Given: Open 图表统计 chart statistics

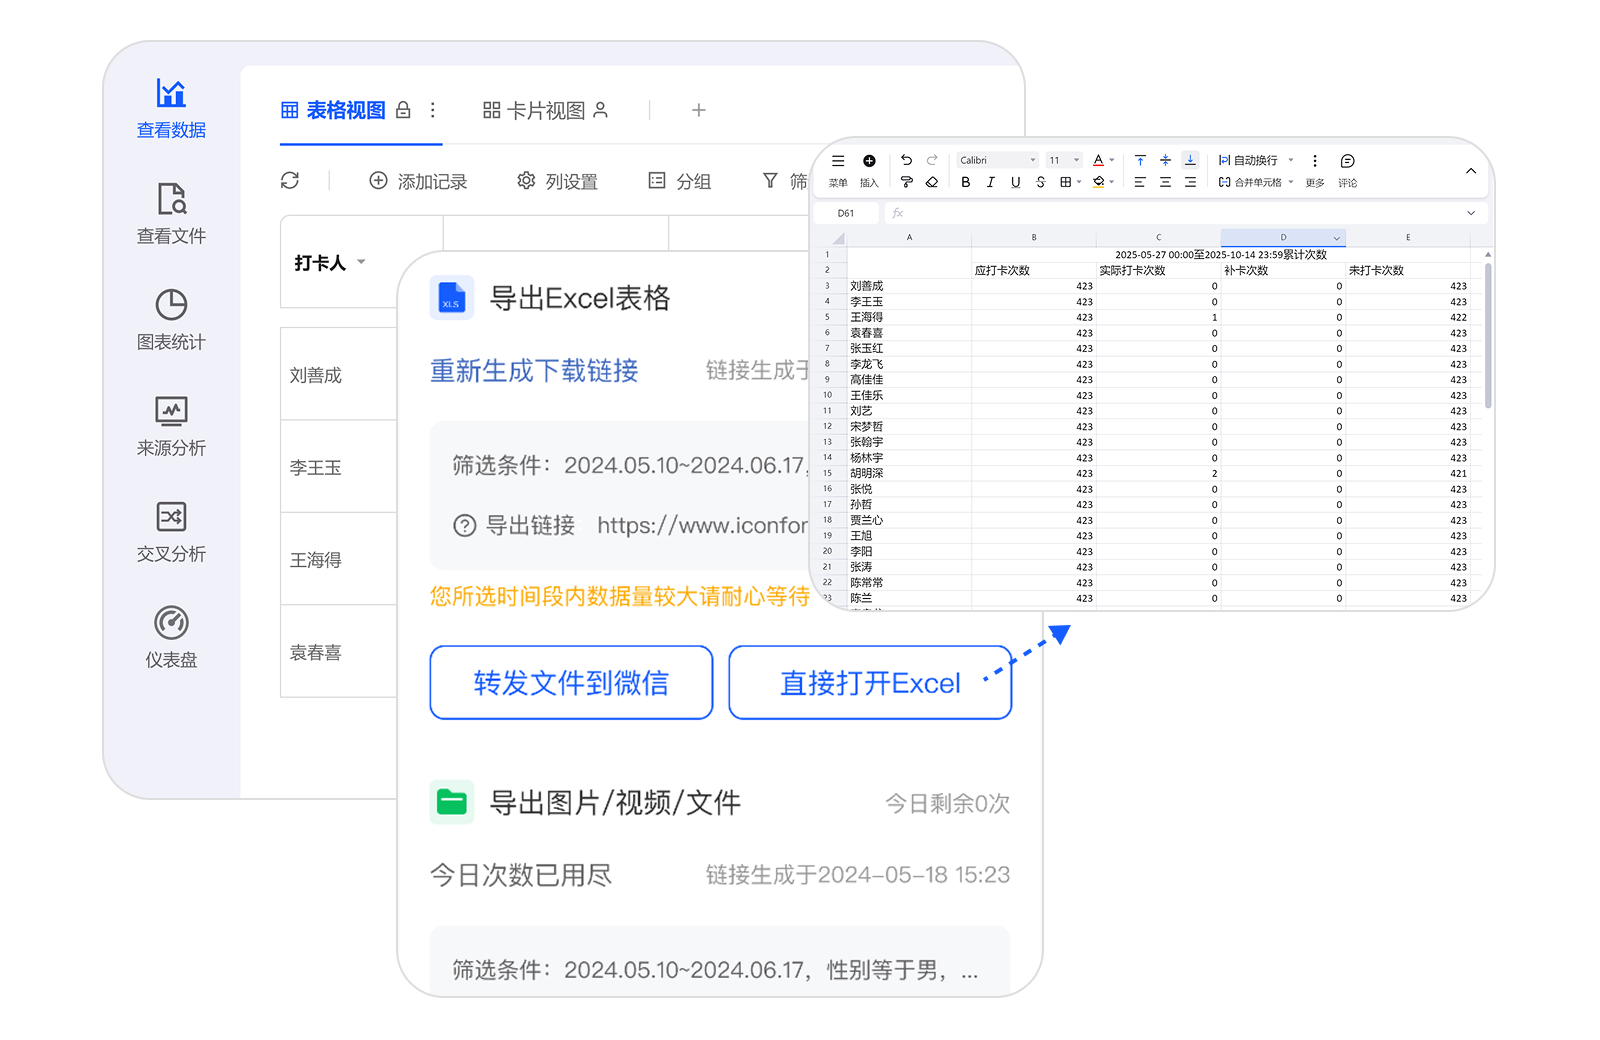Looking at the screenshot, I should pos(171,319).
